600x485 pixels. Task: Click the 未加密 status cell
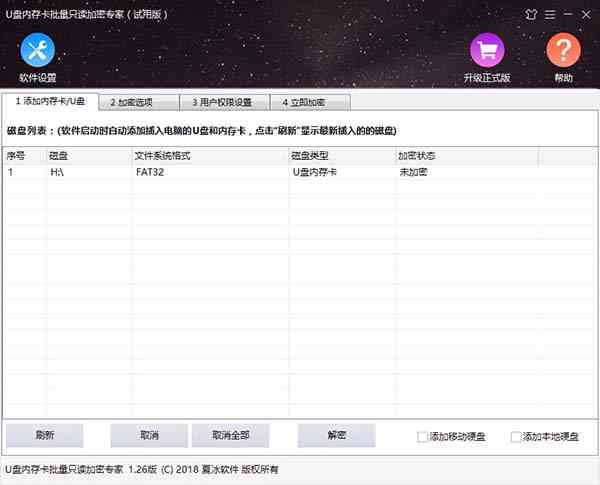tap(413, 172)
